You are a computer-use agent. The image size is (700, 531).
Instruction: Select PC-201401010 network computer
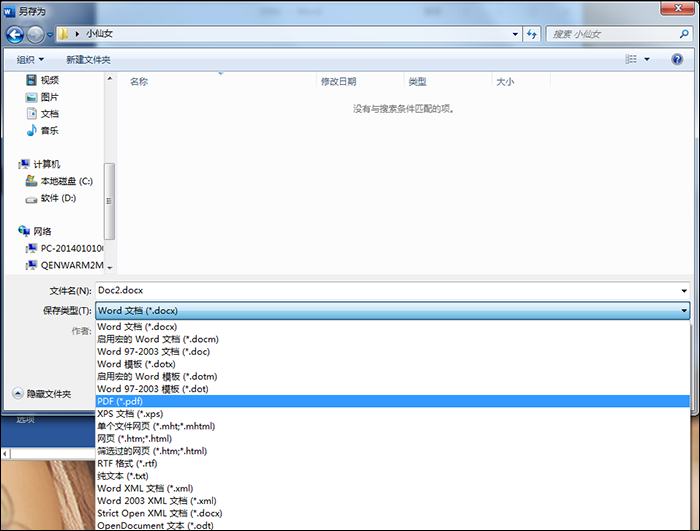point(64,248)
